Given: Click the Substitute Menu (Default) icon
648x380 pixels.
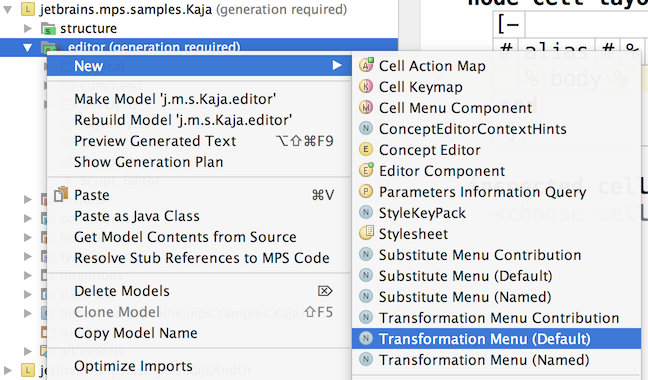Looking at the screenshot, I should 366,276.
